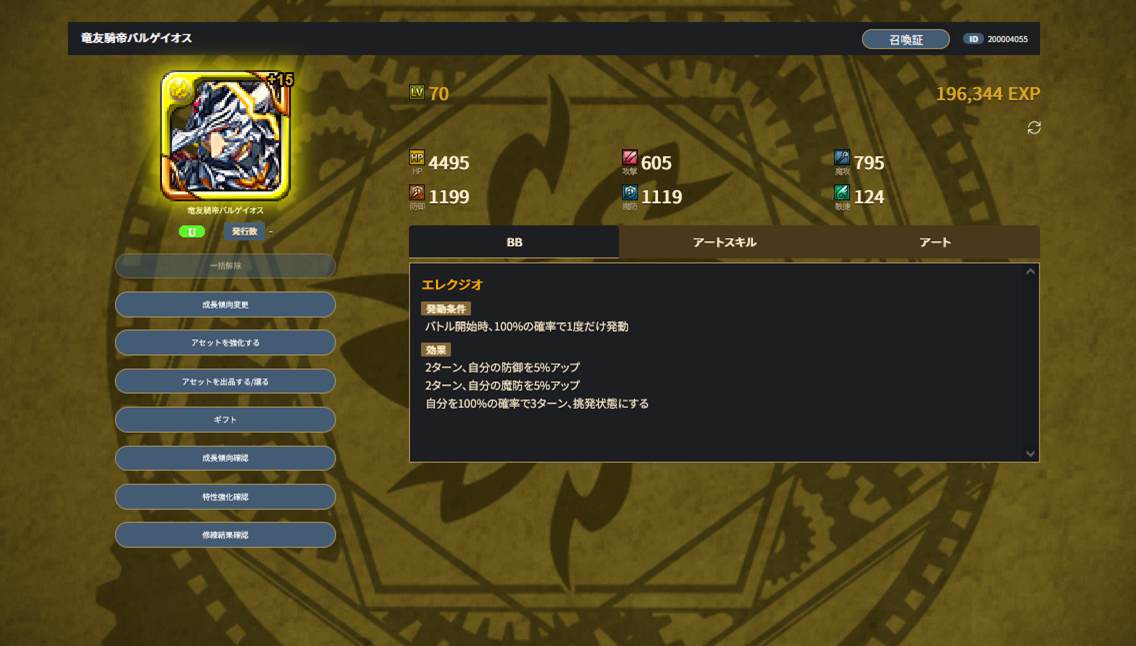
Task: Click the green agility stat icon
Action: [x=841, y=192]
